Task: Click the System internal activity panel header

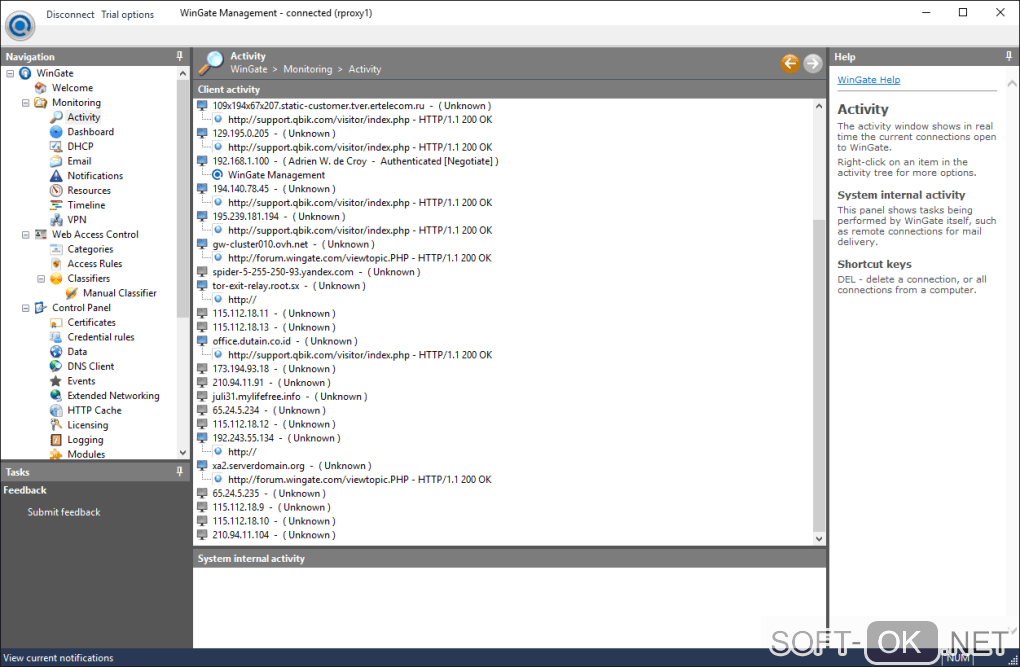Action: click(x=509, y=558)
